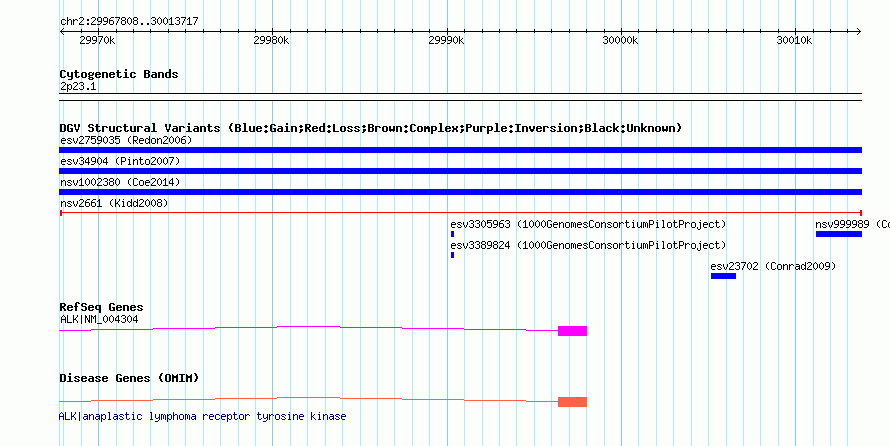Screen dimensions: 890x446
Task: Click the 2p23.1 band label
Action: [78, 86]
